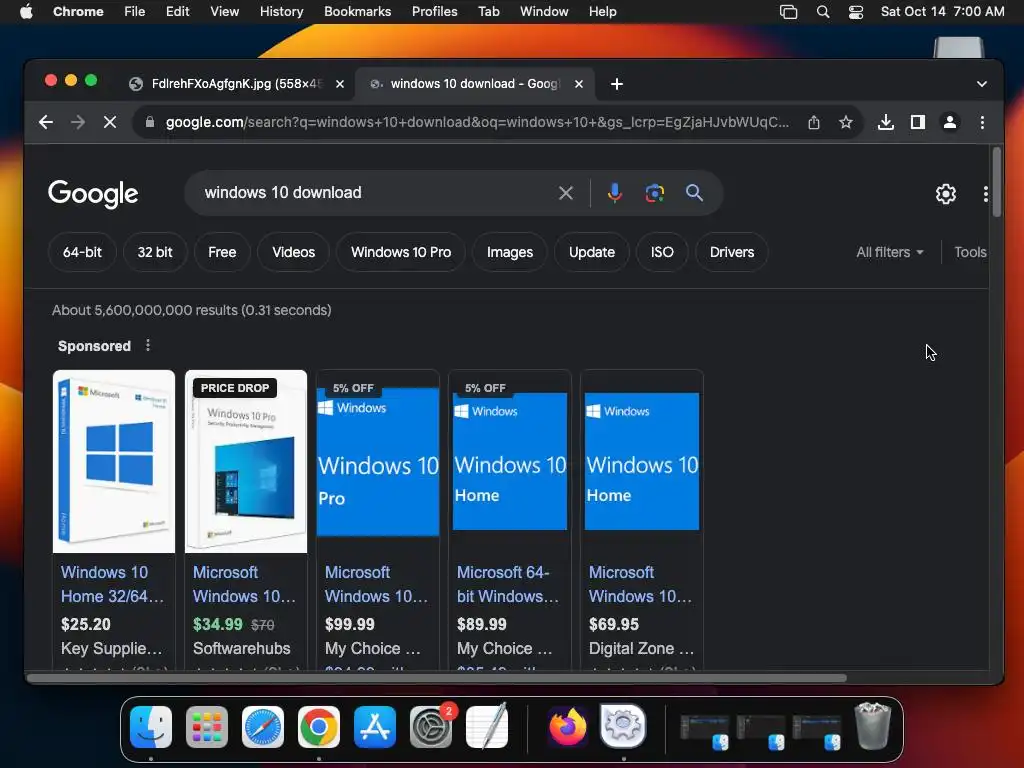Select the Drivers filter chip

click(731, 252)
